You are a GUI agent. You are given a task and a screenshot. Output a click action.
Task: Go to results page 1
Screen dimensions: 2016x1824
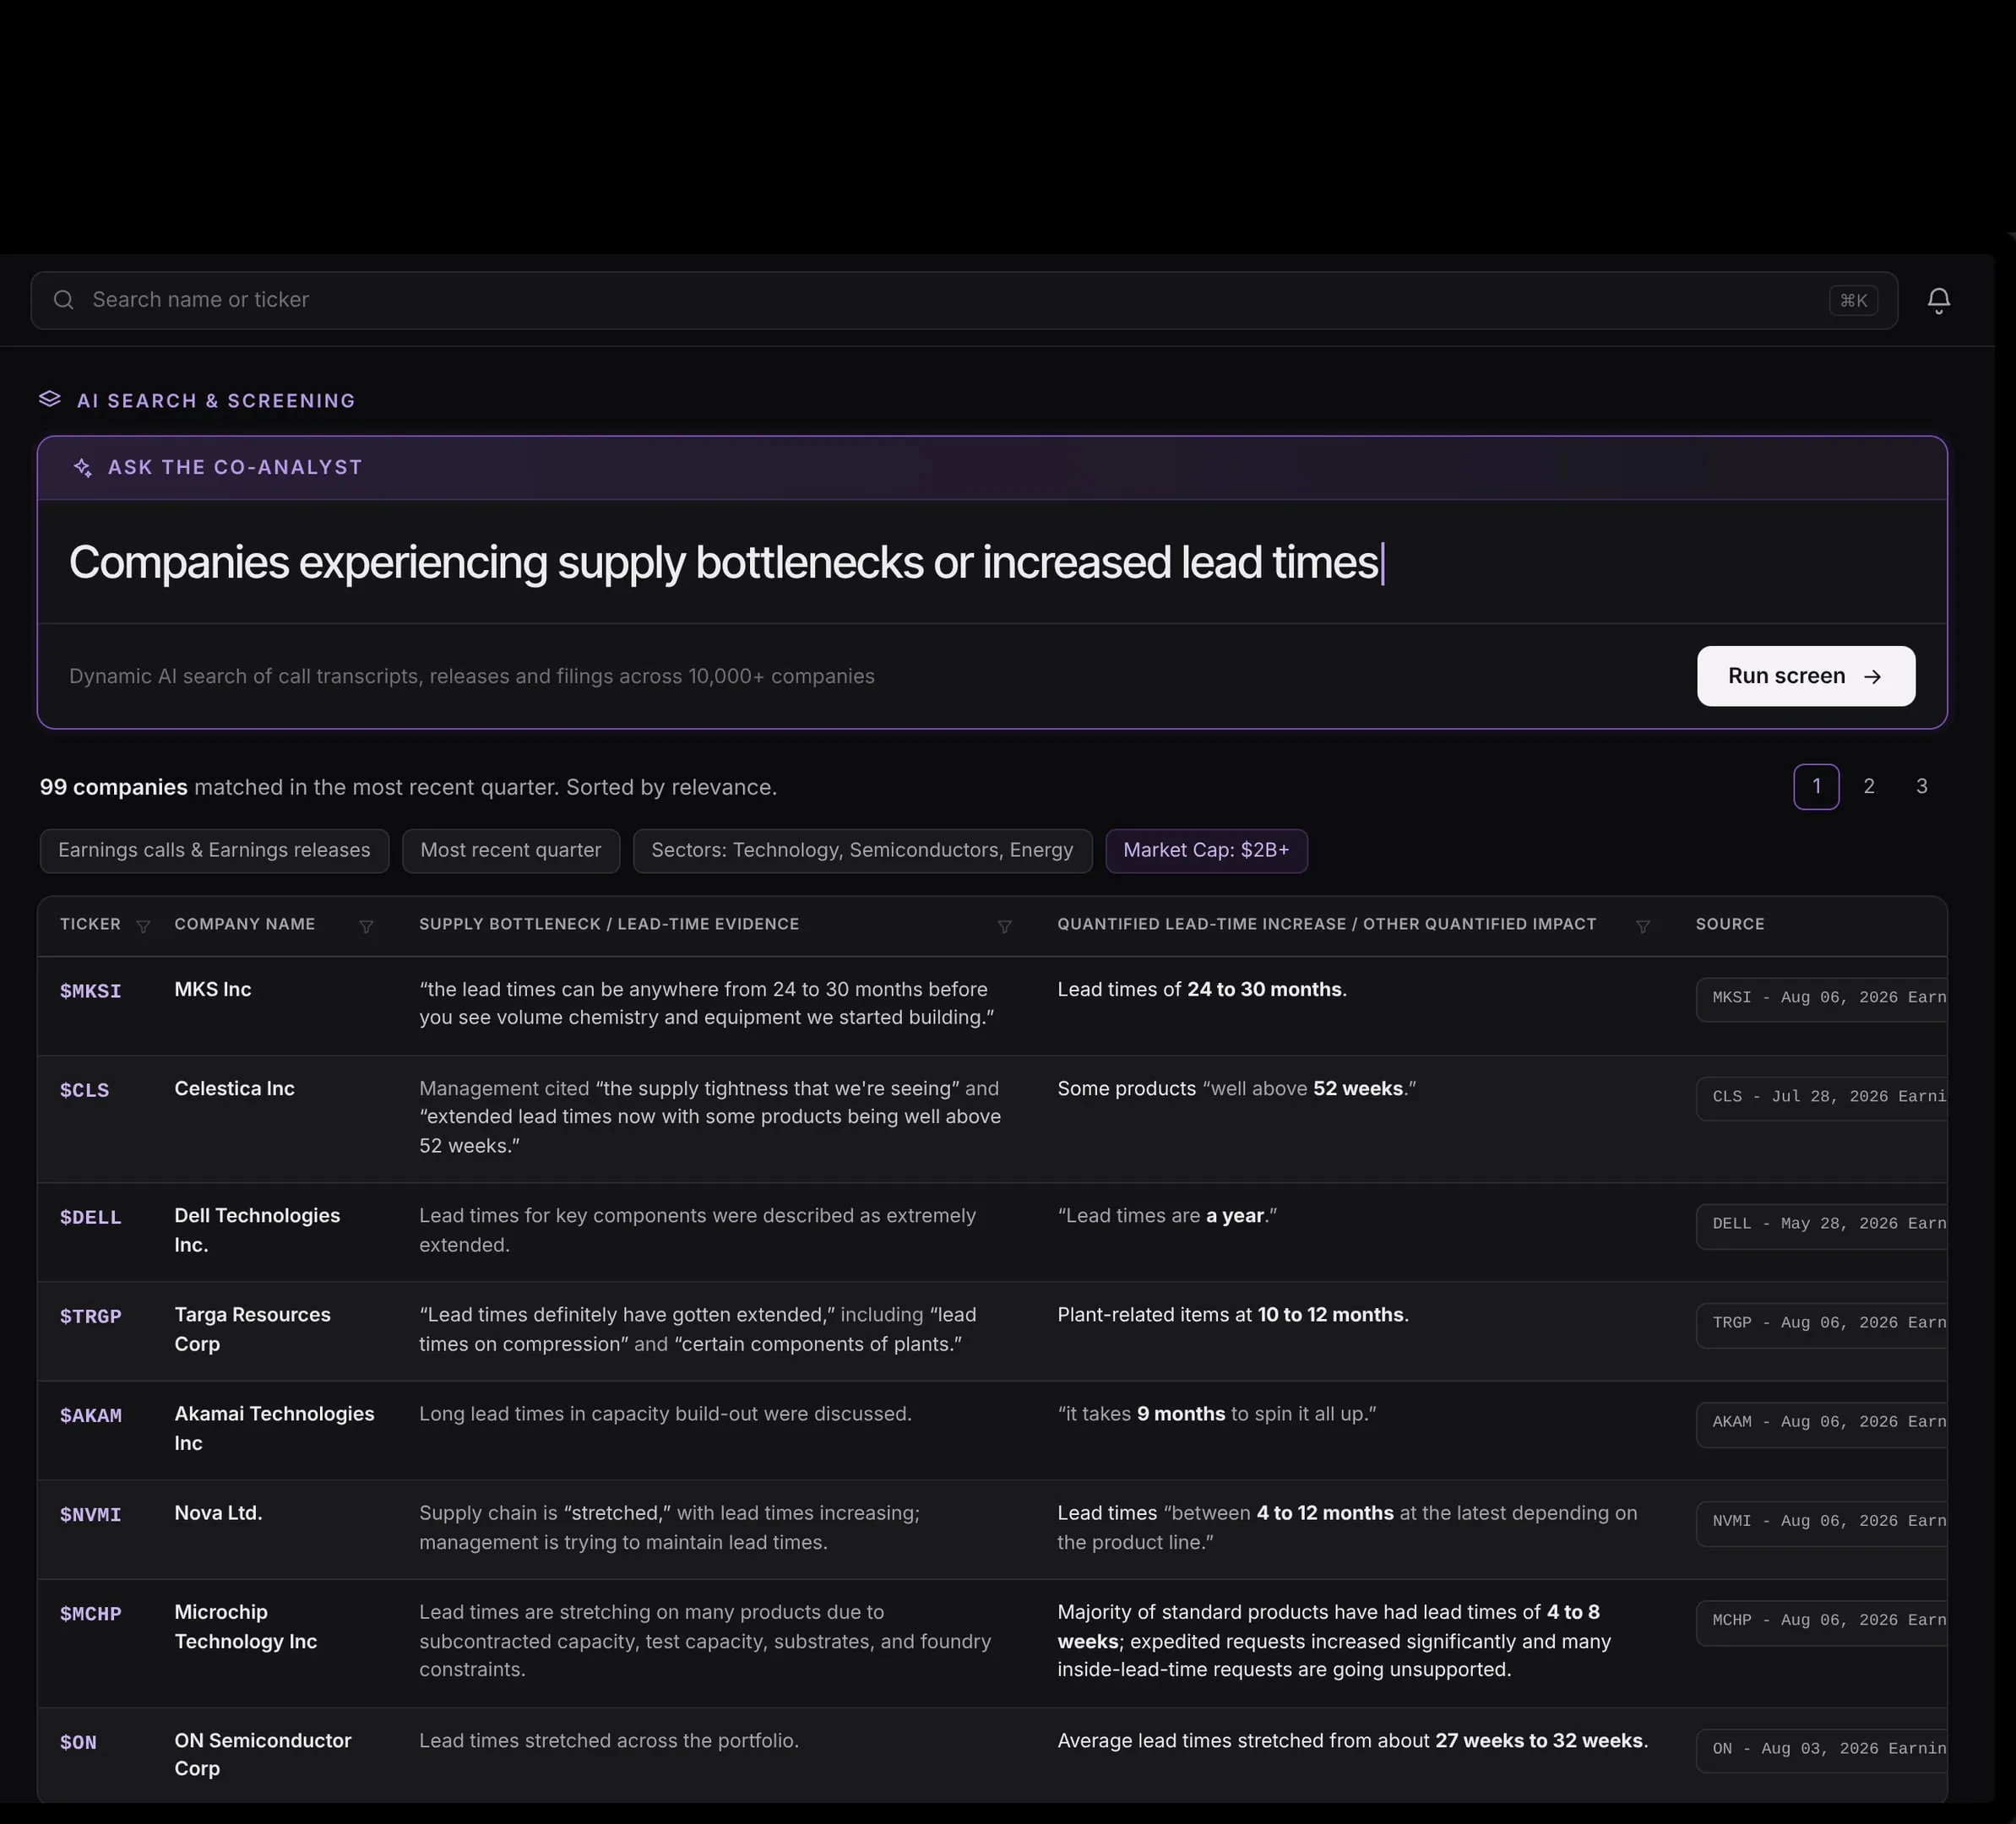coord(1816,787)
